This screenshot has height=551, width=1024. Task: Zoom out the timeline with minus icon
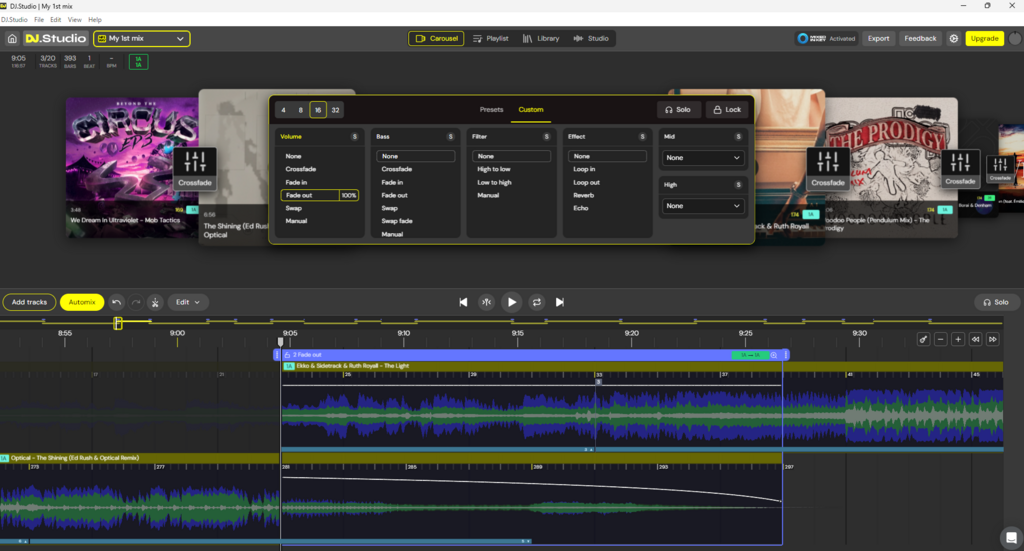940,339
